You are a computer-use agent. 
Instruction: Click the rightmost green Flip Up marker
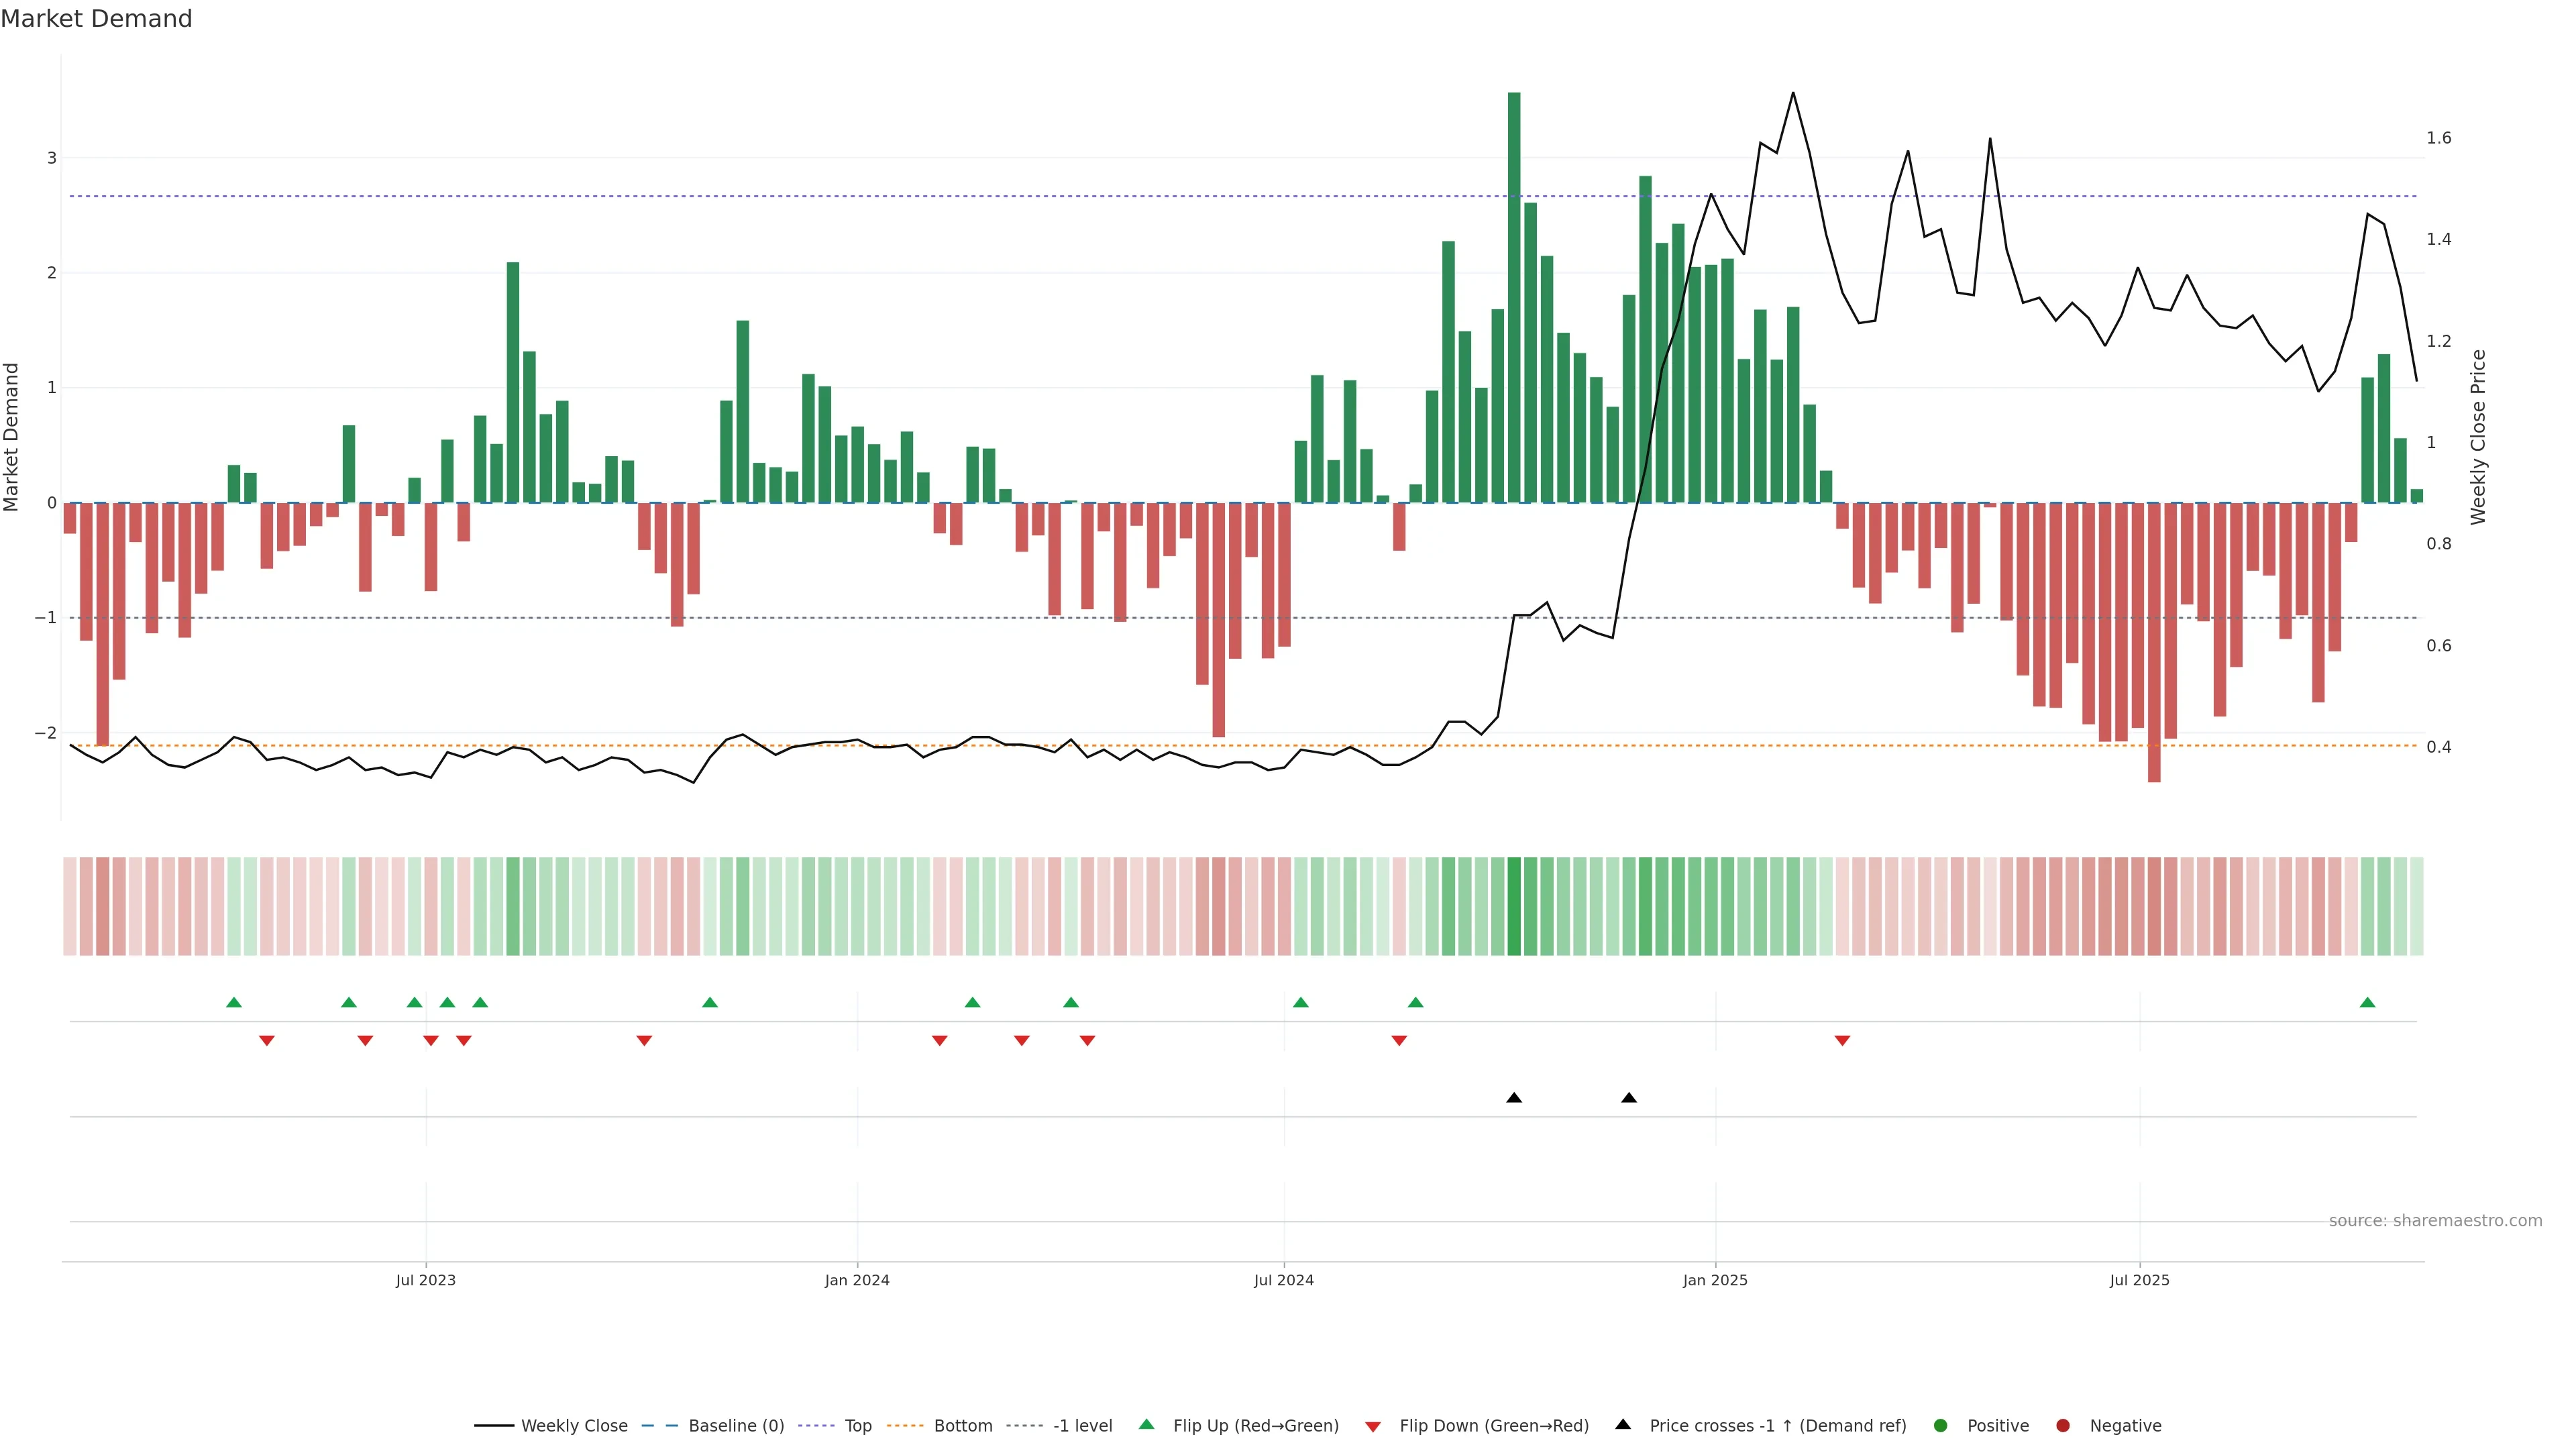[2367, 1003]
